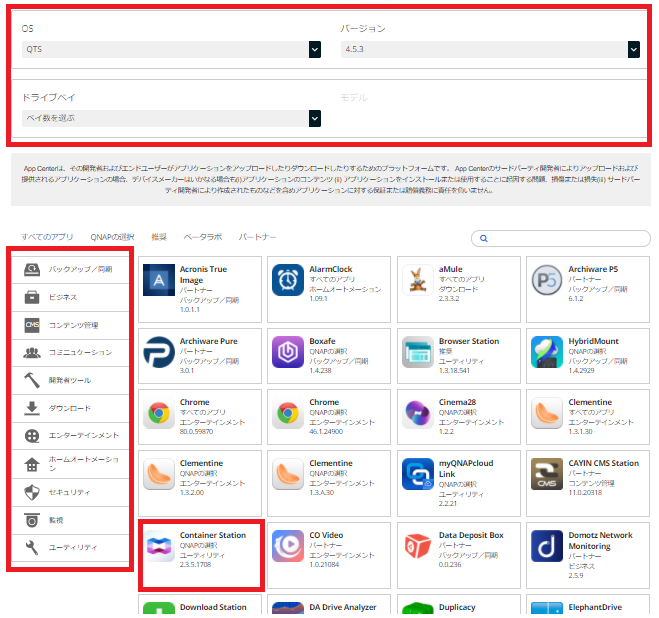The width and height of the screenshot is (659, 618).
Task: Open the aMule app icon
Action: [x=418, y=280]
